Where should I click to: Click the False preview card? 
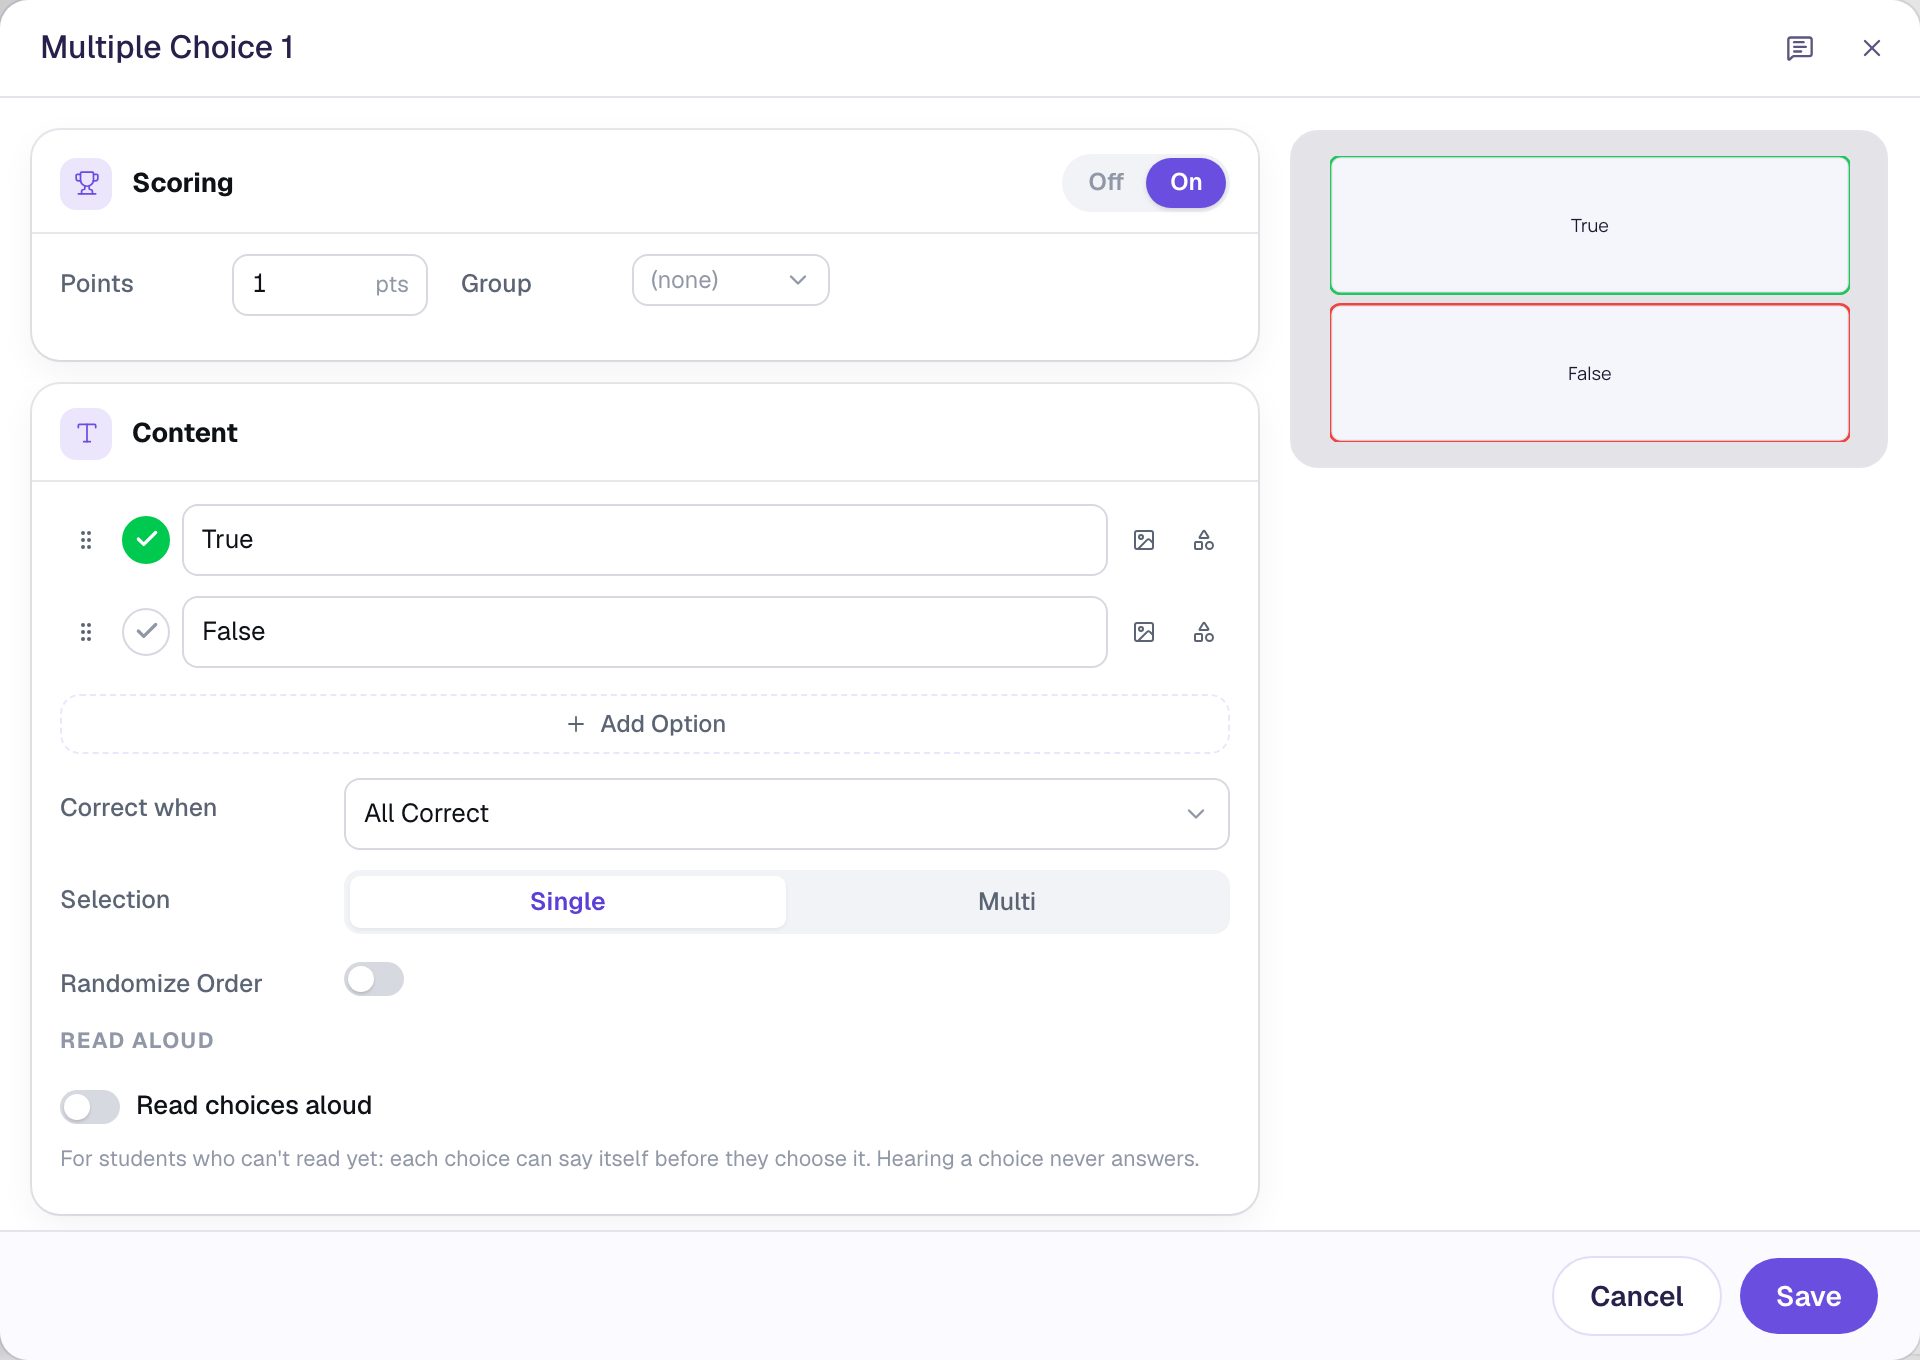click(1589, 373)
